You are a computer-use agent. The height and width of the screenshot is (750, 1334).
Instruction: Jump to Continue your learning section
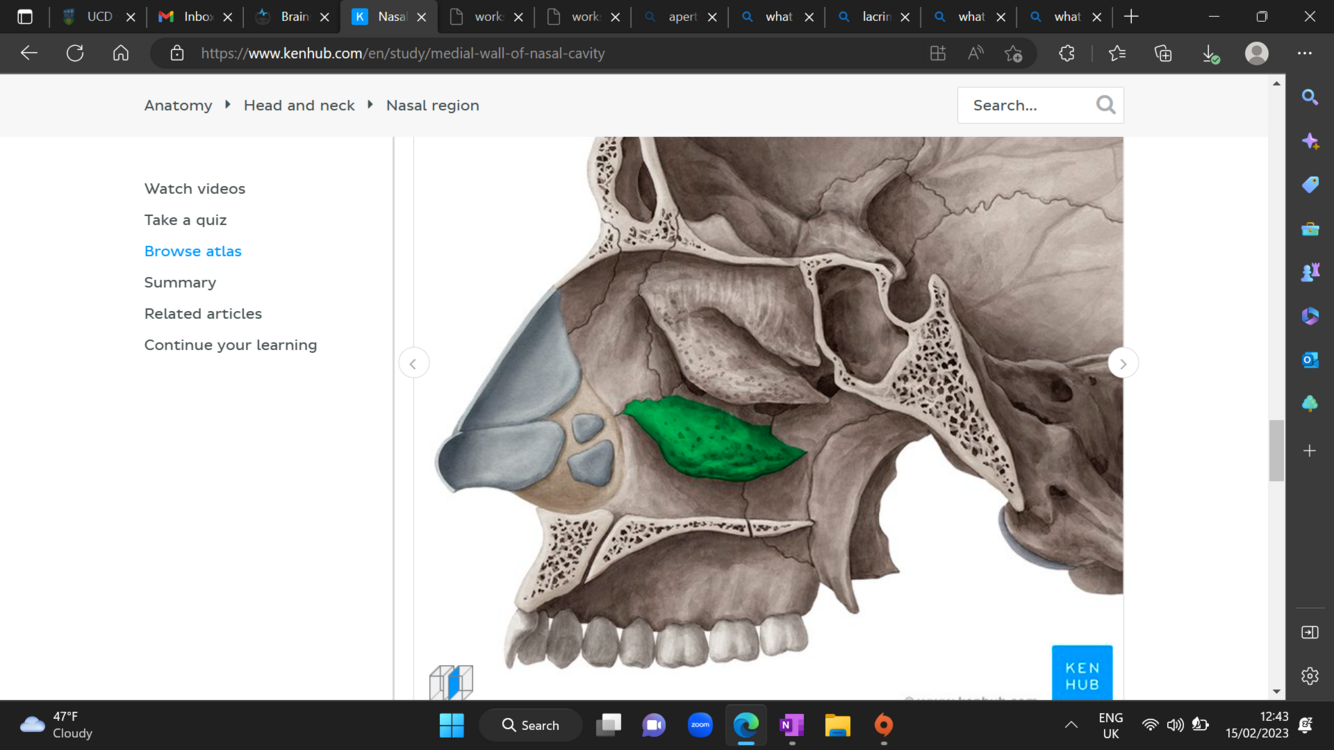pyautogui.click(x=230, y=345)
